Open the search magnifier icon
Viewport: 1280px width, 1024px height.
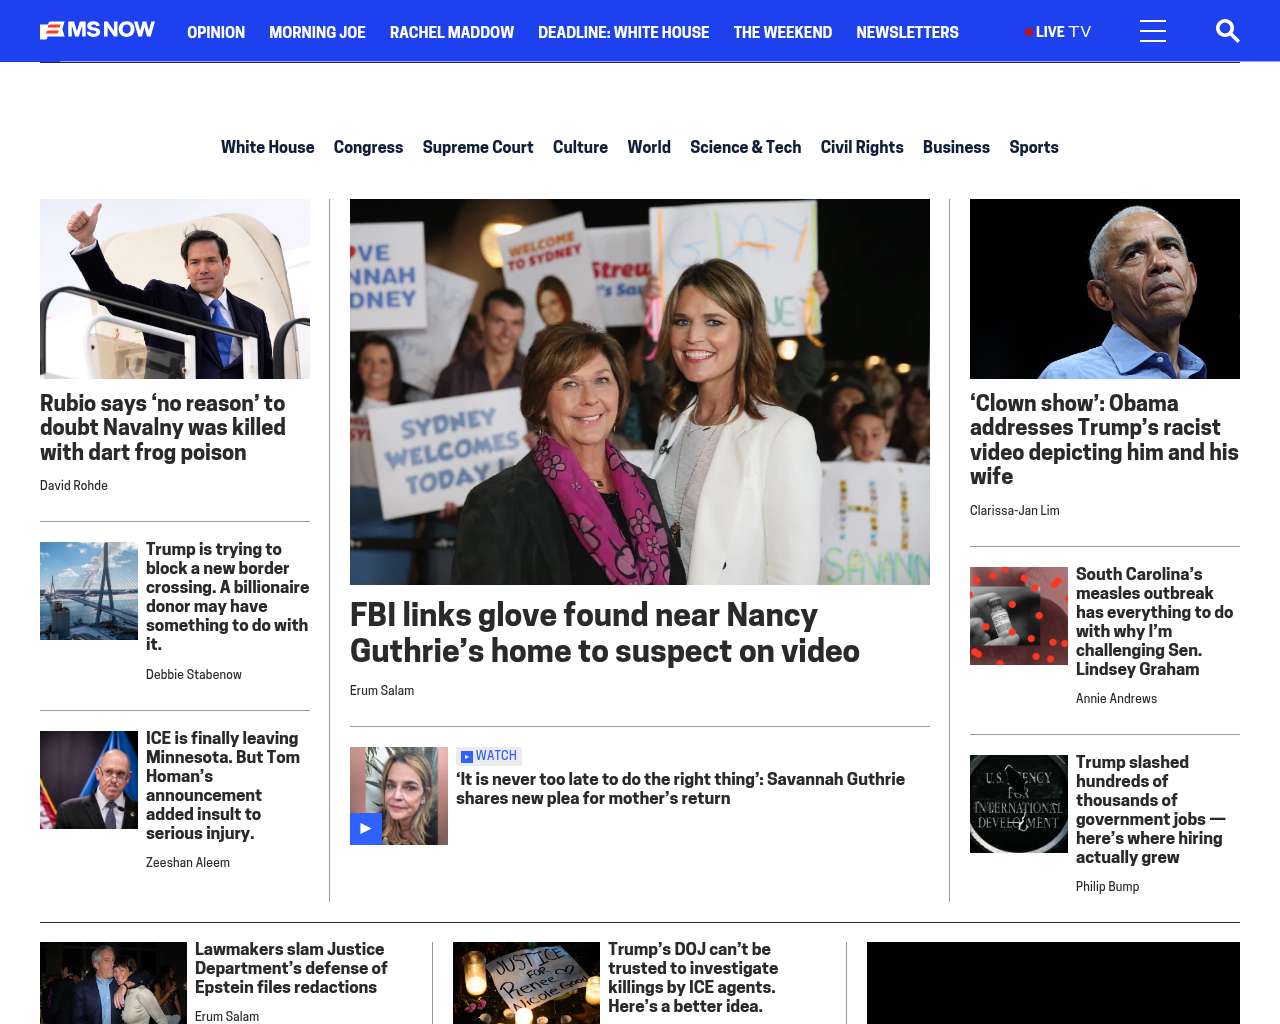click(x=1227, y=31)
